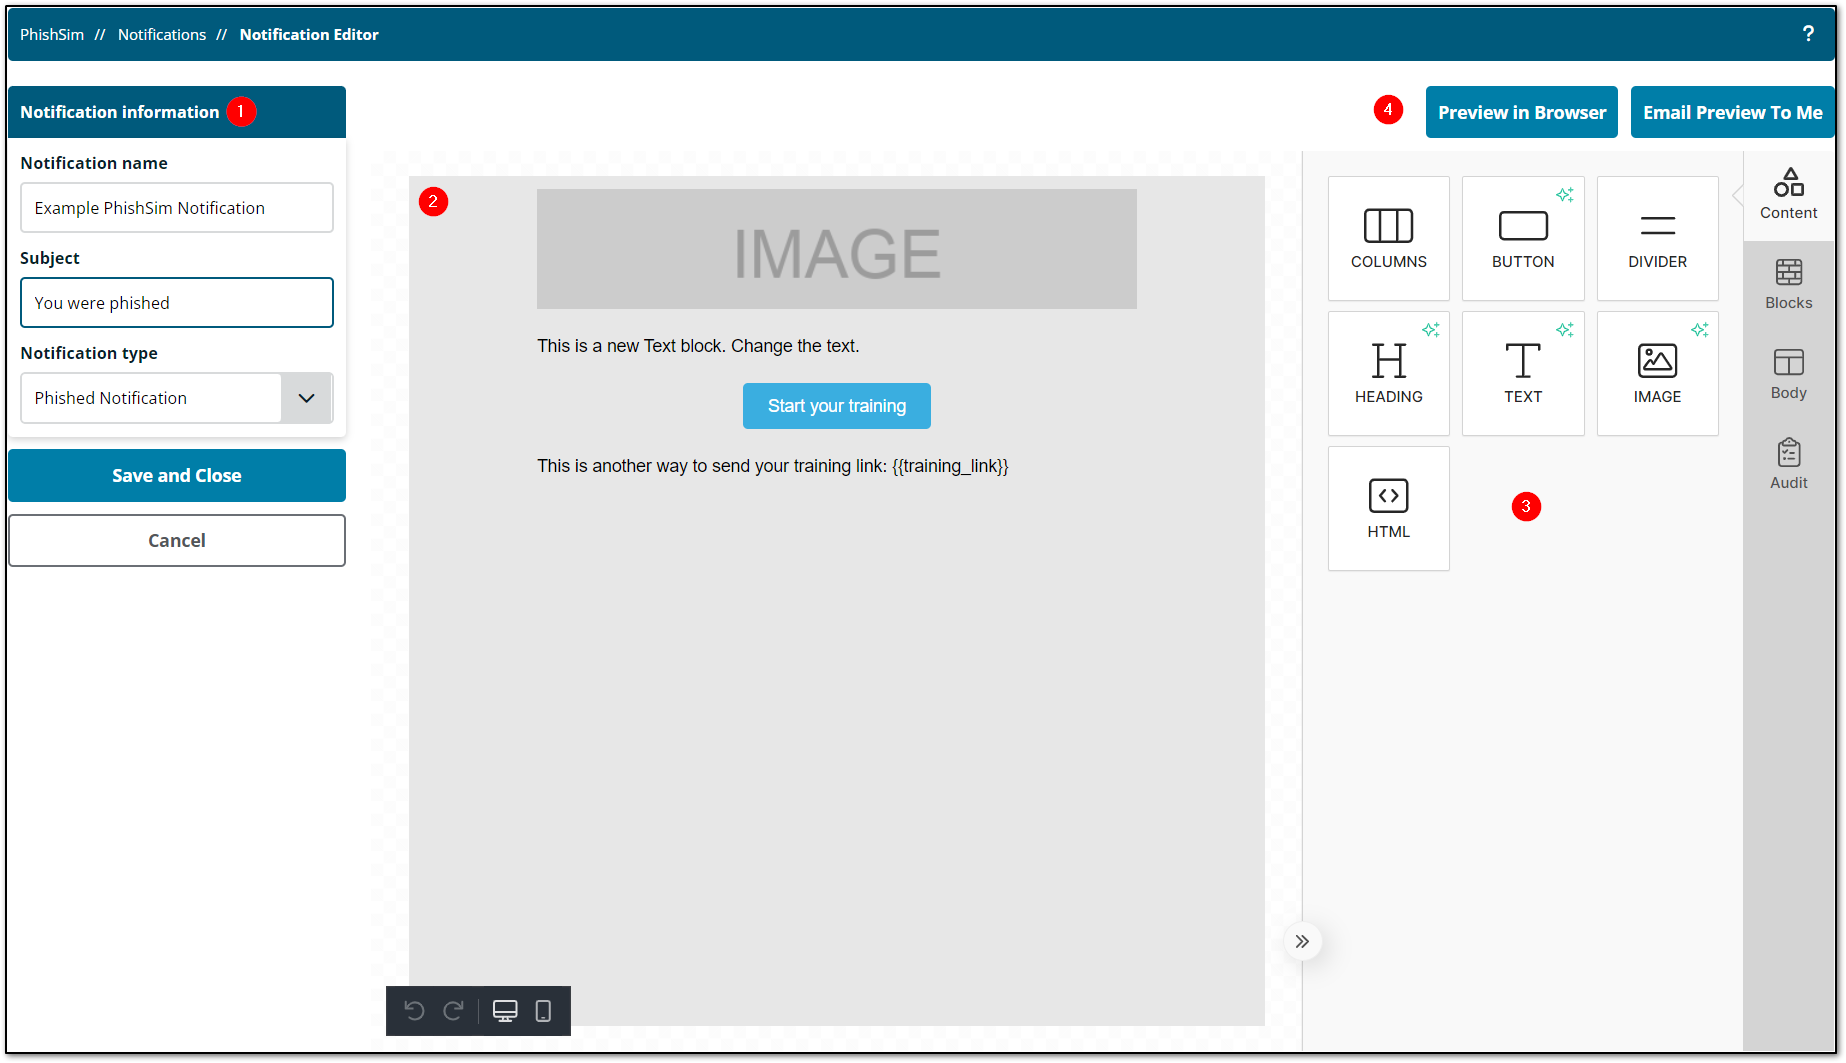Select the COLUMNS content block

[1388, 238]
